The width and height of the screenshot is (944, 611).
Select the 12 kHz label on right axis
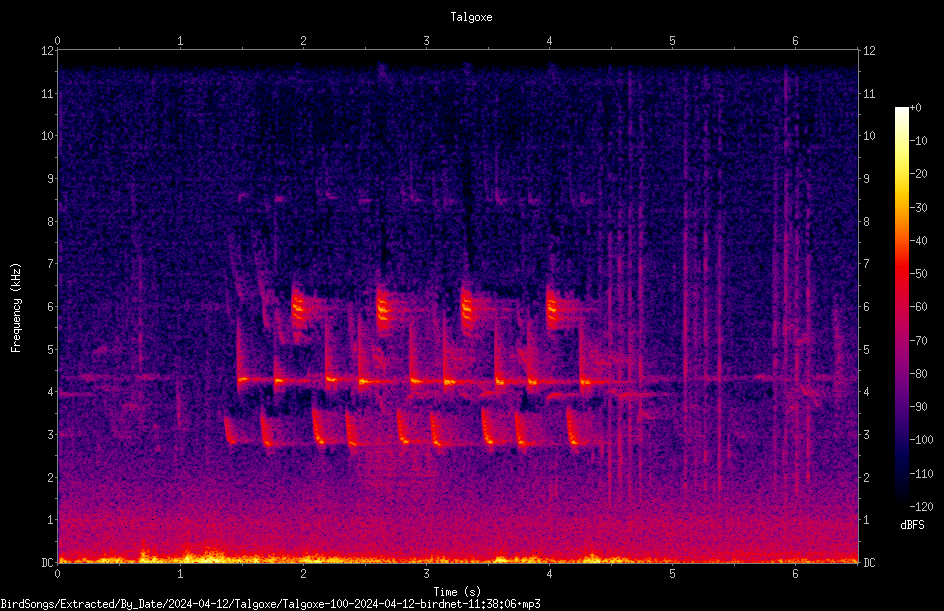click(x=869, y=51)
